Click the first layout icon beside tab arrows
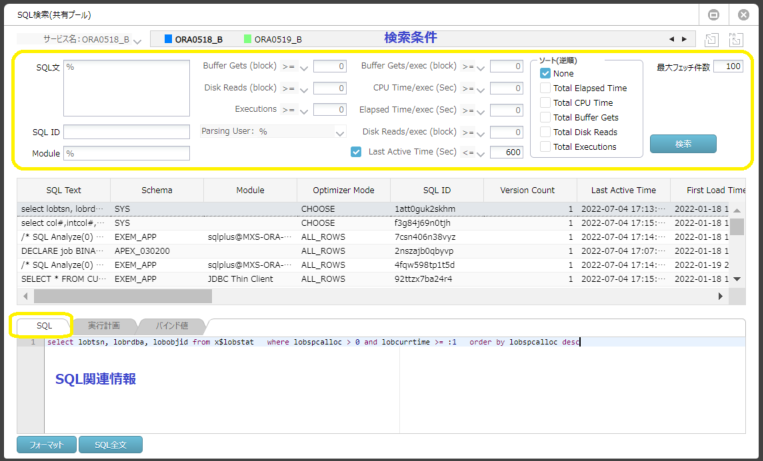The image size is (763, 461). [711, 39]
